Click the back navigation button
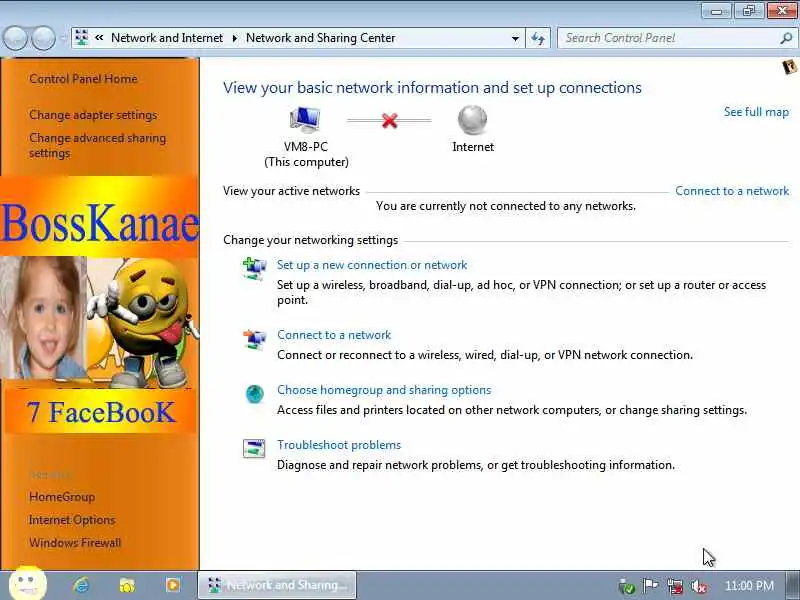 point(16,38)
